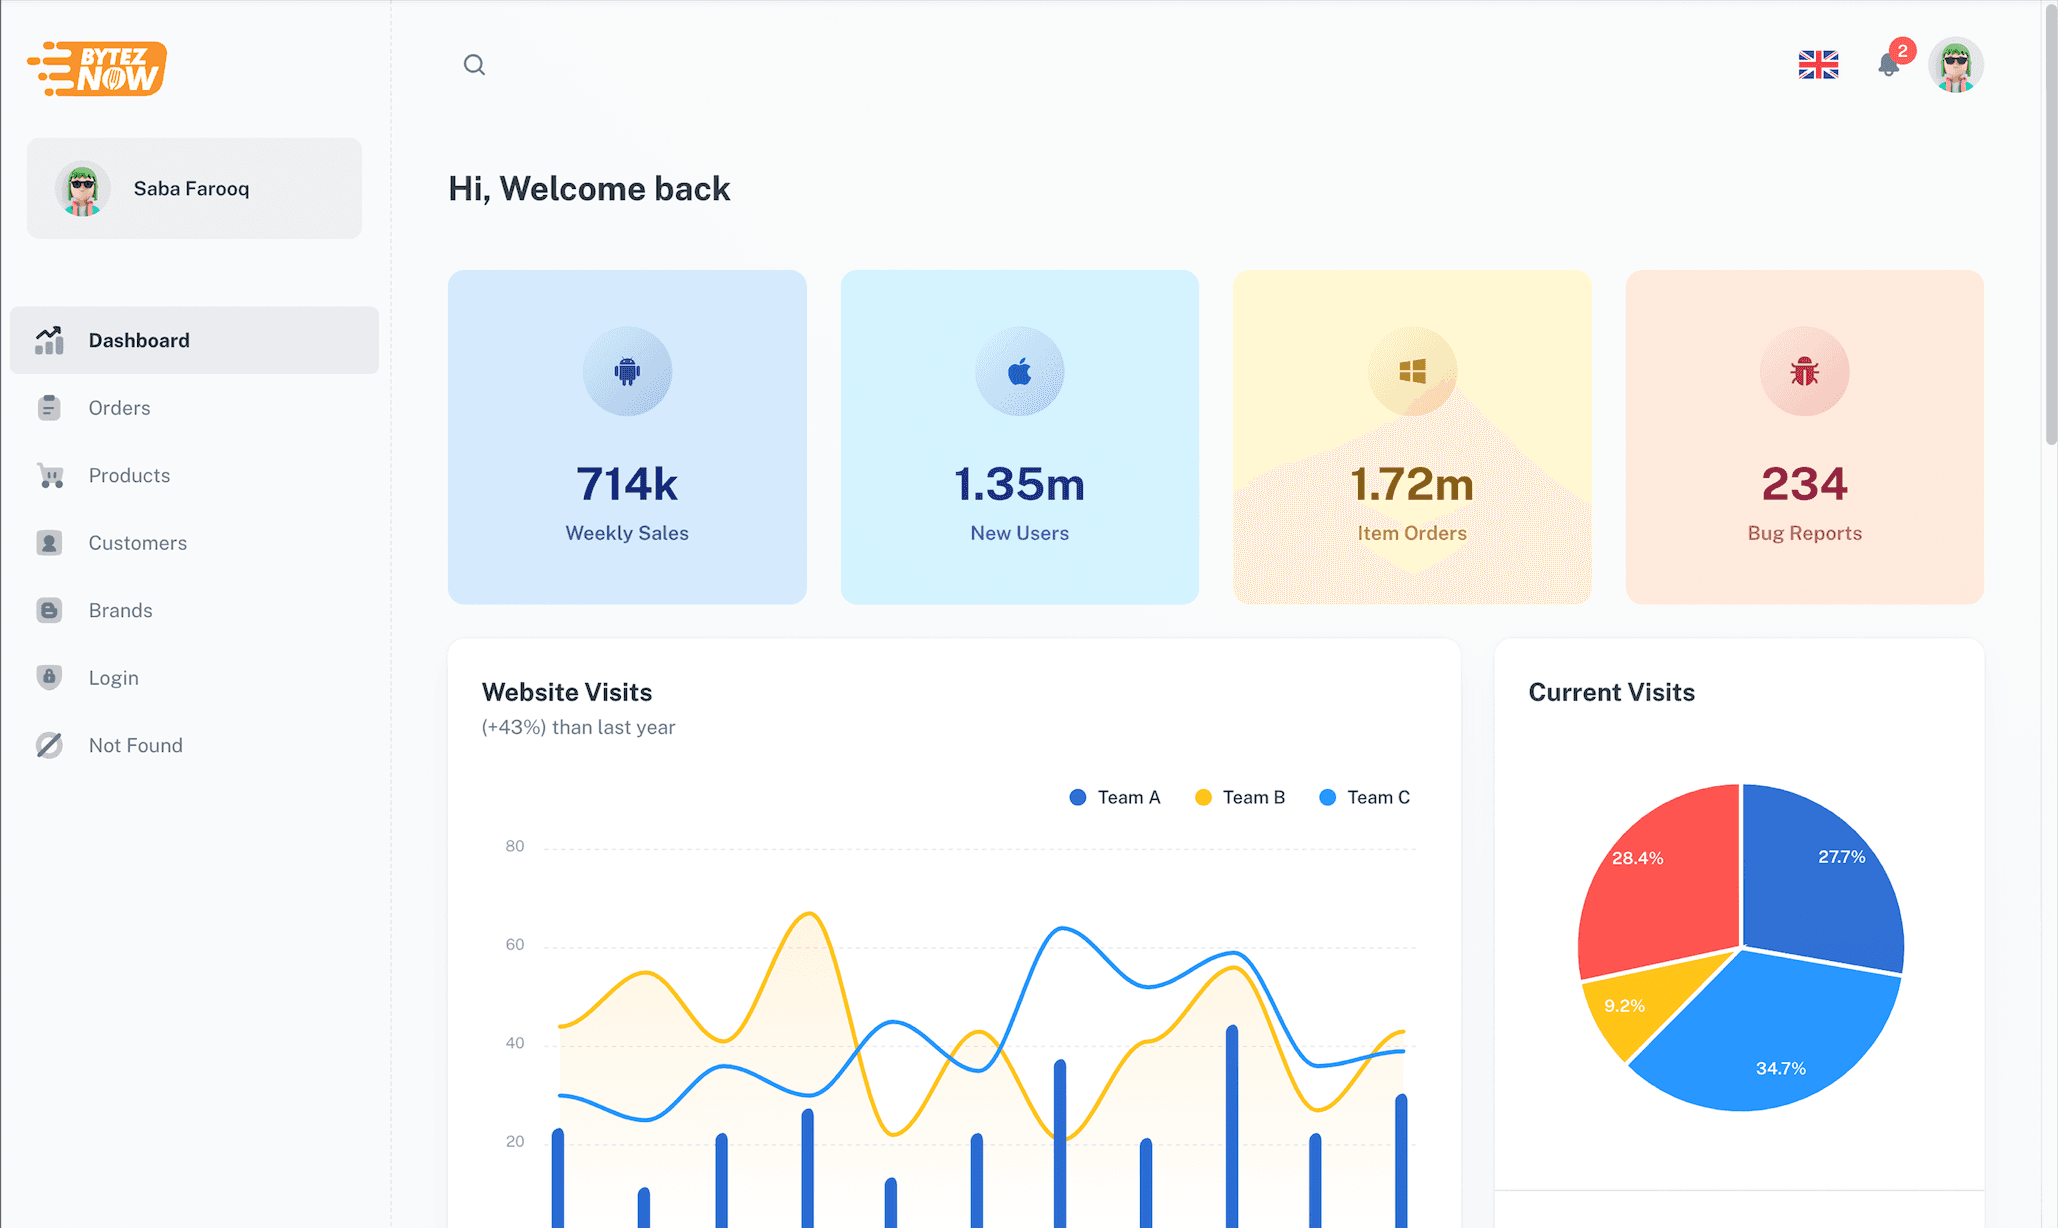Open the top-right user avatar menu
Viewport: 2058px width, 1228px height.
[x=1955, y=66]
